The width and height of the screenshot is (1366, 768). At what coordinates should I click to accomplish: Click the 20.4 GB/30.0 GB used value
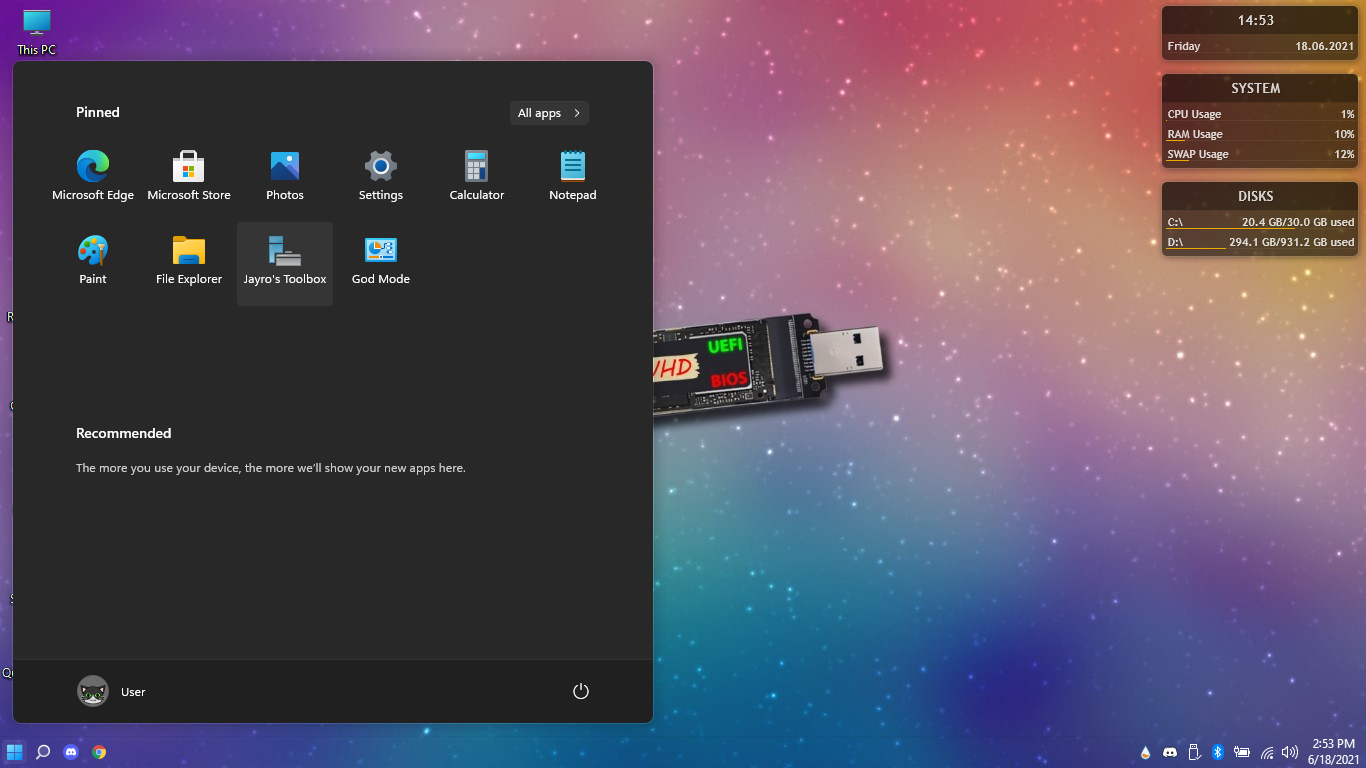(1298, 222)
